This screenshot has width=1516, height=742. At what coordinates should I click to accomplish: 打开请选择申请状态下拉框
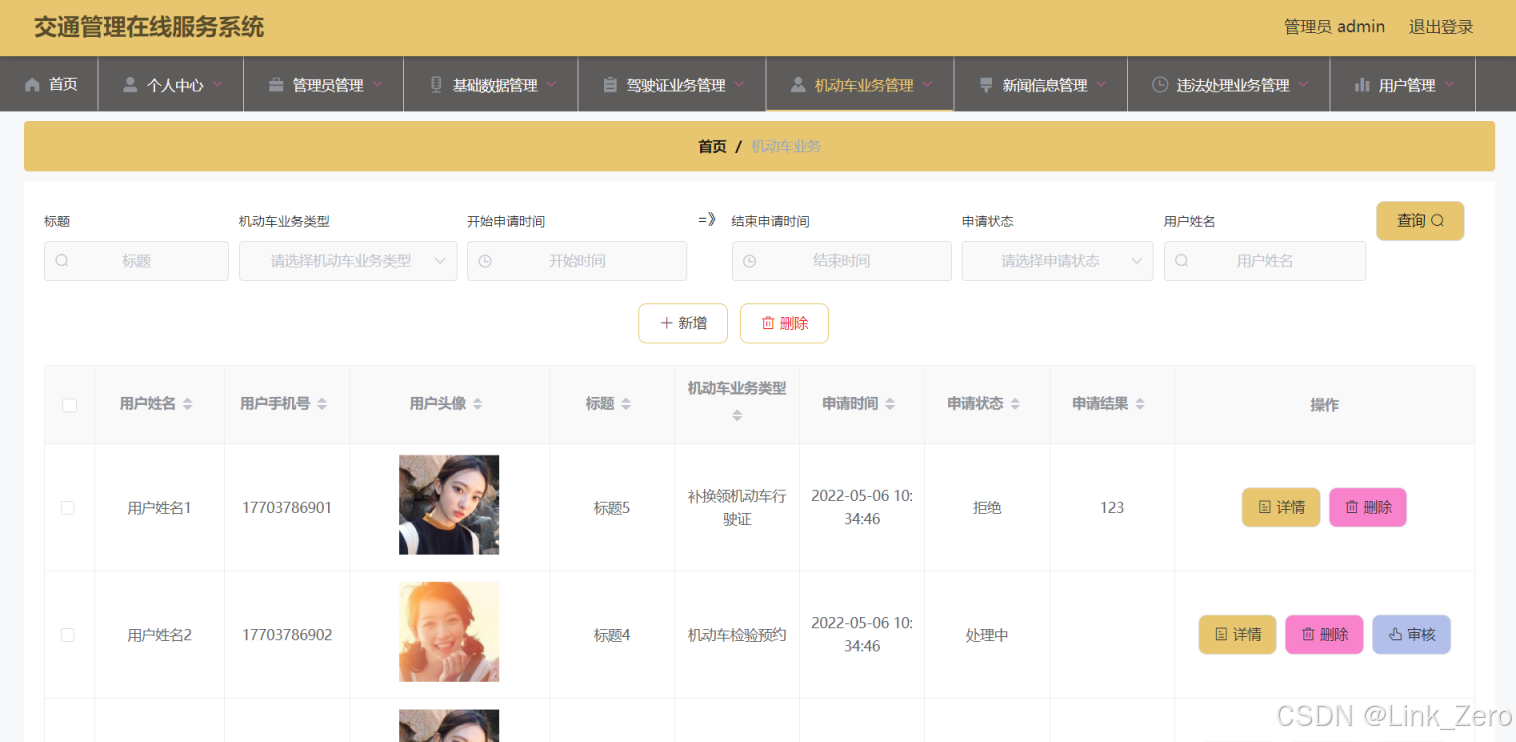[x=1057, y=261]
